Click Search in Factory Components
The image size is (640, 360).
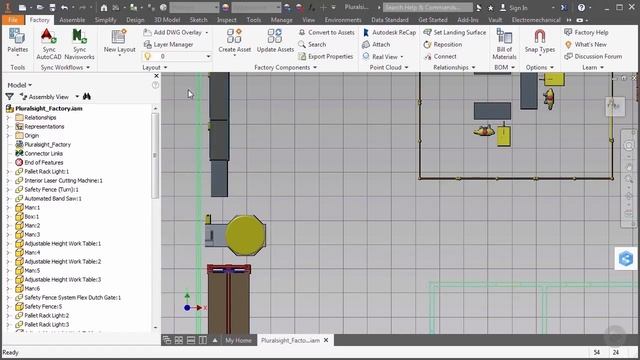[x=312, y=44]
